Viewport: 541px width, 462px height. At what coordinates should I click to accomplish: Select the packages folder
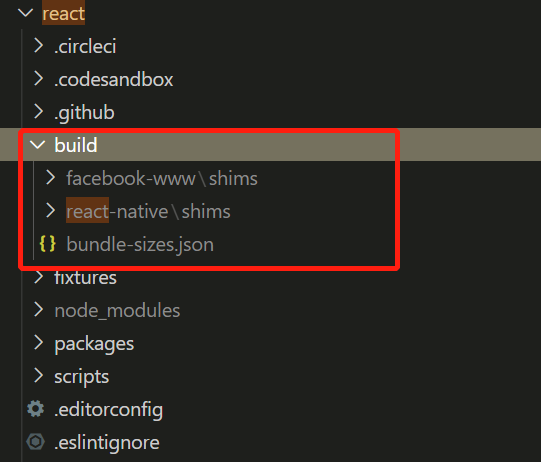coord(94,344)
